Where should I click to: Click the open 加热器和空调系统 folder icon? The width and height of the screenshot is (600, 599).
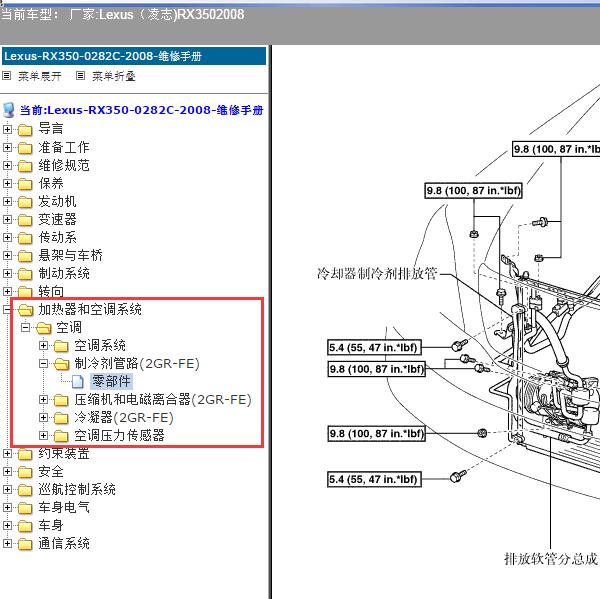[x=25, y=310]
